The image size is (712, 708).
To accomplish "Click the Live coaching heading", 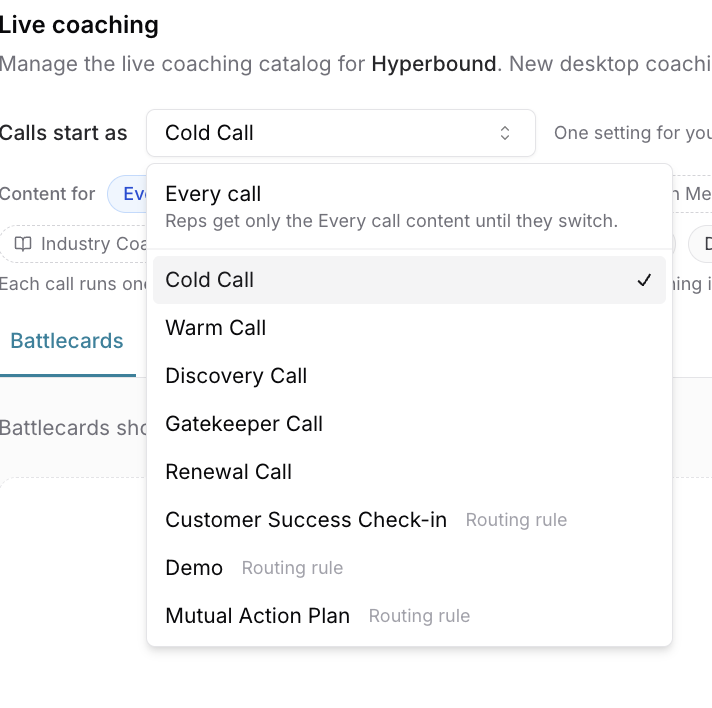I will pyautogui.click(x=79, y=25).
